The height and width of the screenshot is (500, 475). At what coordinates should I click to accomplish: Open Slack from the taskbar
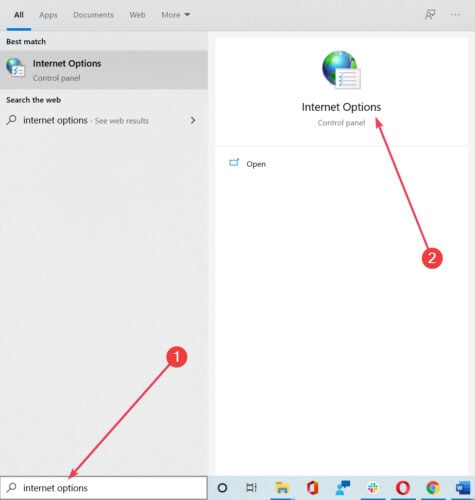point(373,488)
